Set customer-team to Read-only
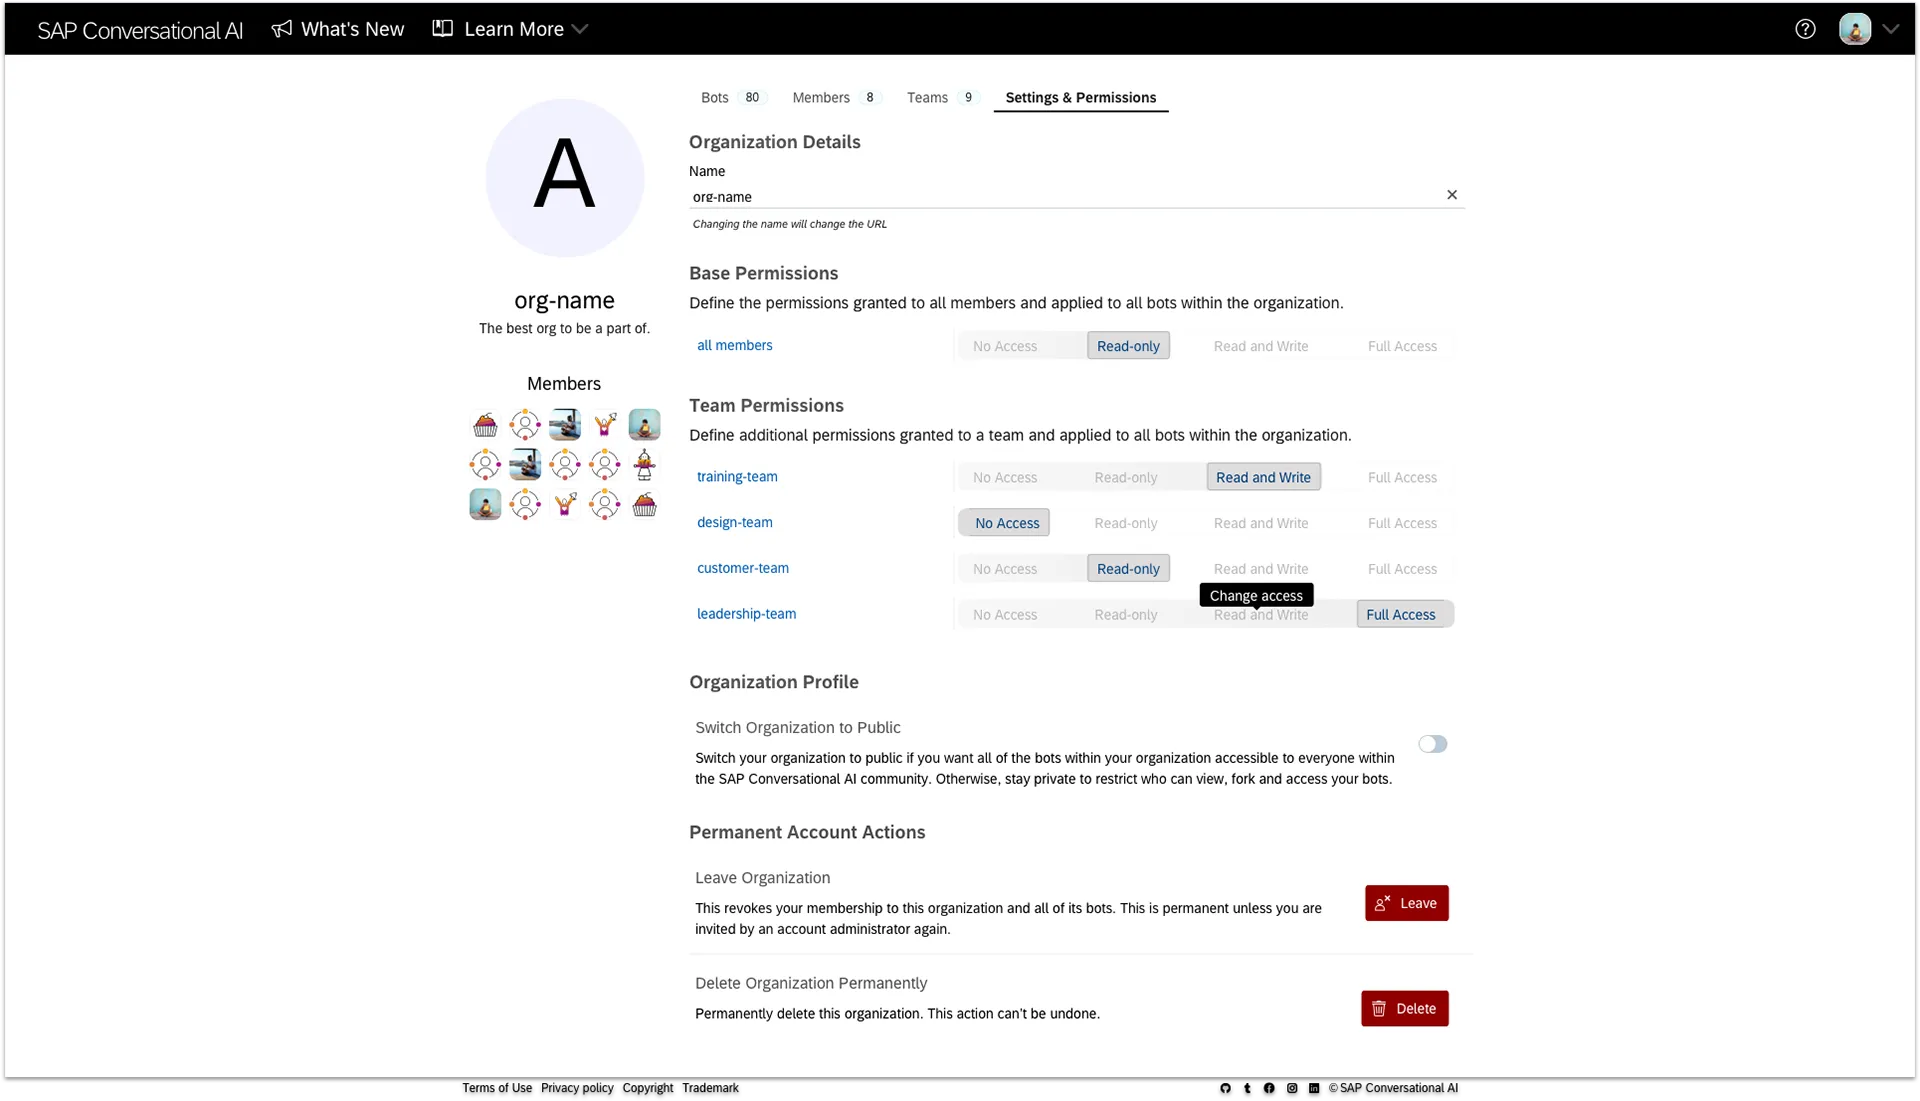 point(1128,569)
